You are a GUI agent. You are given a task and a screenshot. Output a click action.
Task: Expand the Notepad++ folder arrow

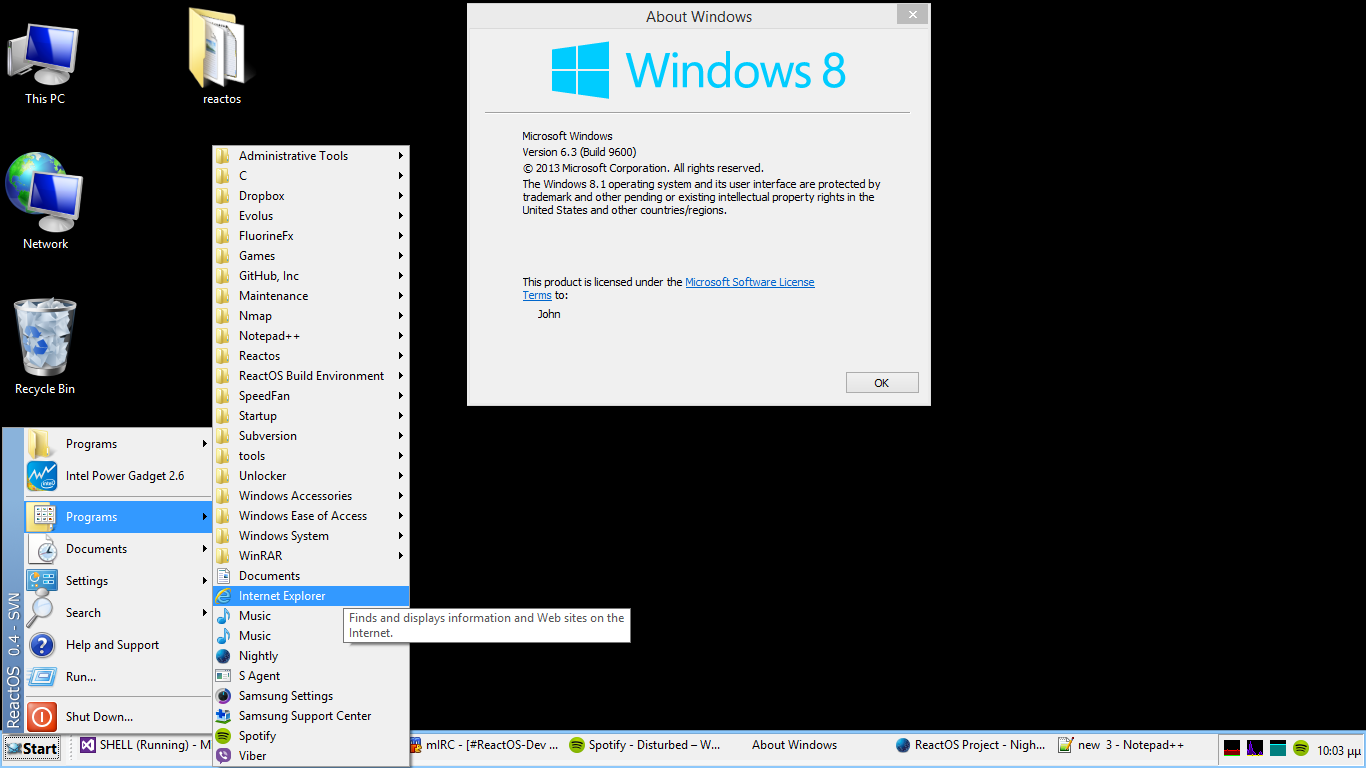click(401, 336)
